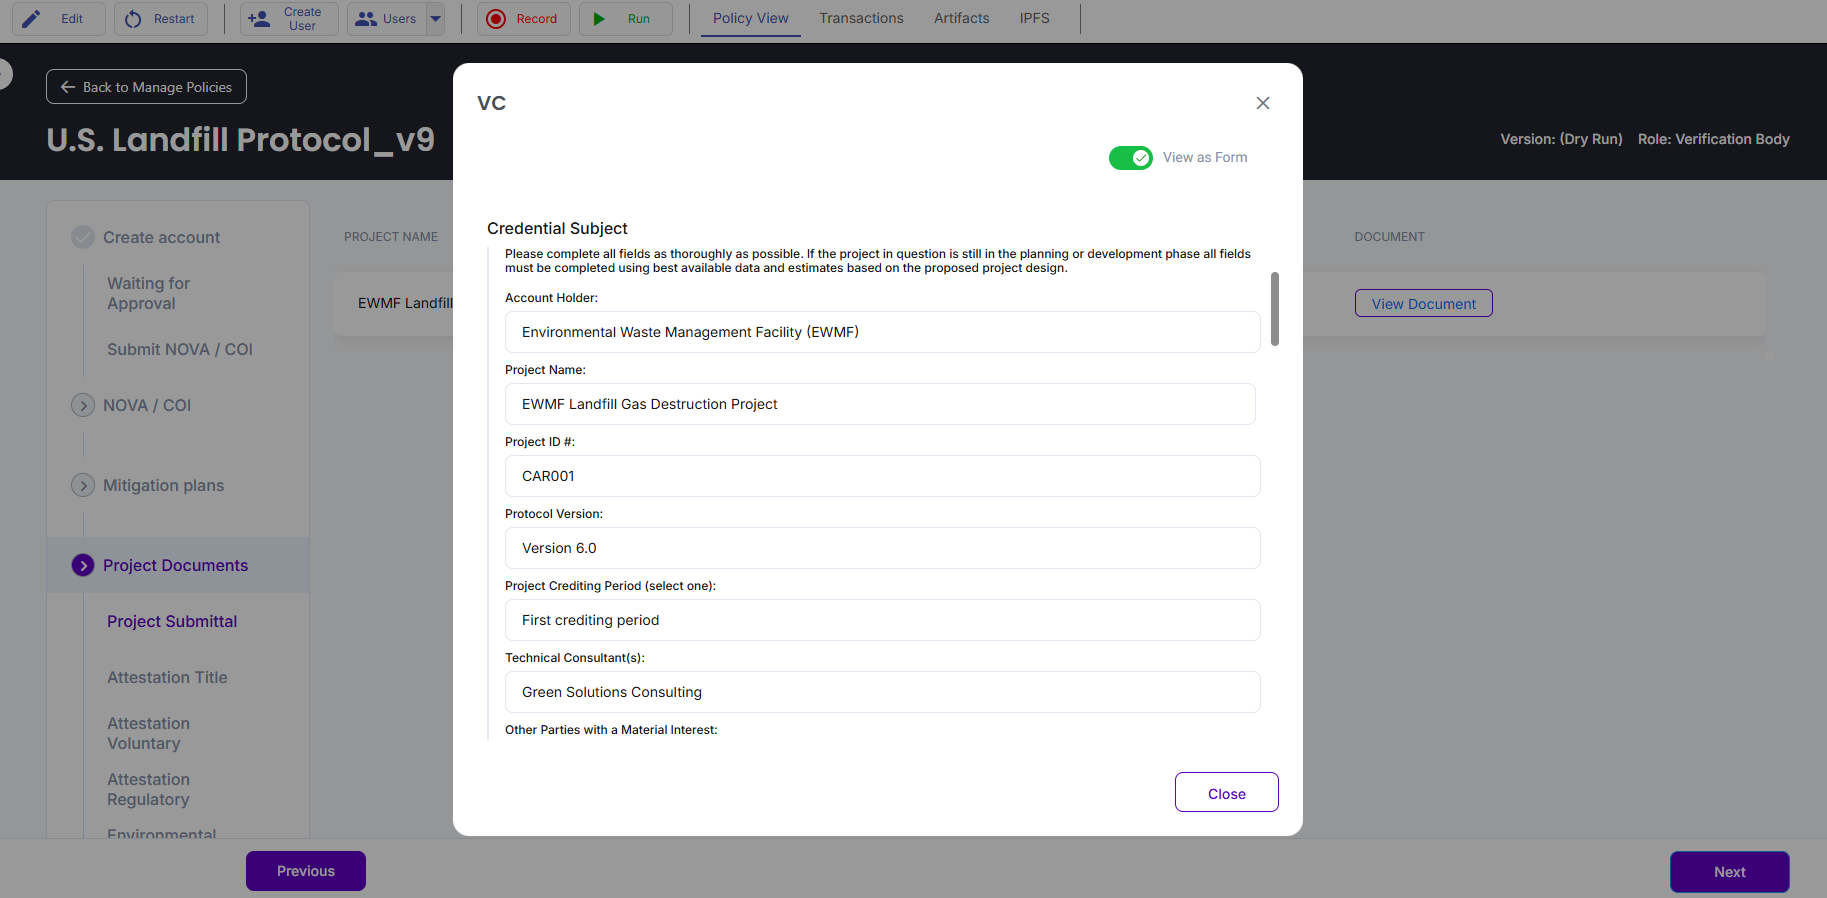Open the Artifacts tab
The image size is (1827, 898).
961,18
